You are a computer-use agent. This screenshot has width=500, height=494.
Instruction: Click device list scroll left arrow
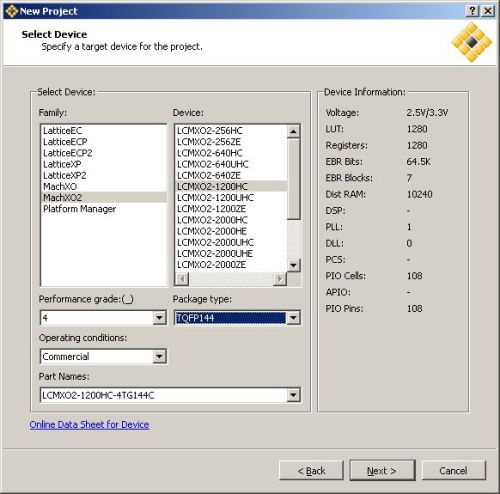(x=182, y=279)
